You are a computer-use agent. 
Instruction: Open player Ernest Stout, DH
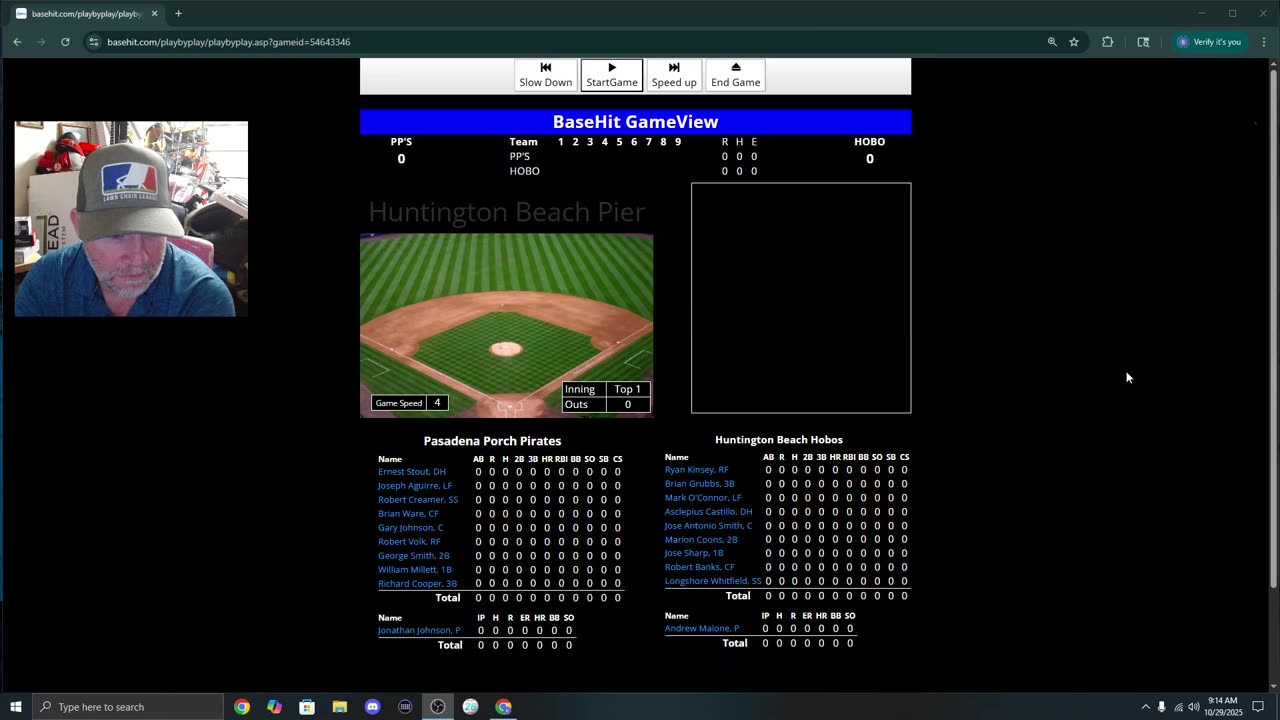pyautogui.click(x=412, y=472)
